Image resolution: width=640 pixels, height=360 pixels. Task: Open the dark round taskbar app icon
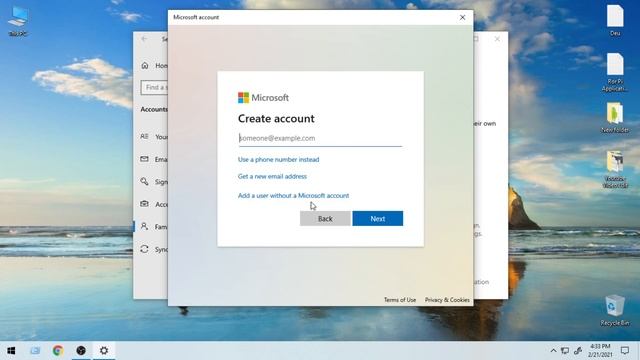tap(81, 351)
